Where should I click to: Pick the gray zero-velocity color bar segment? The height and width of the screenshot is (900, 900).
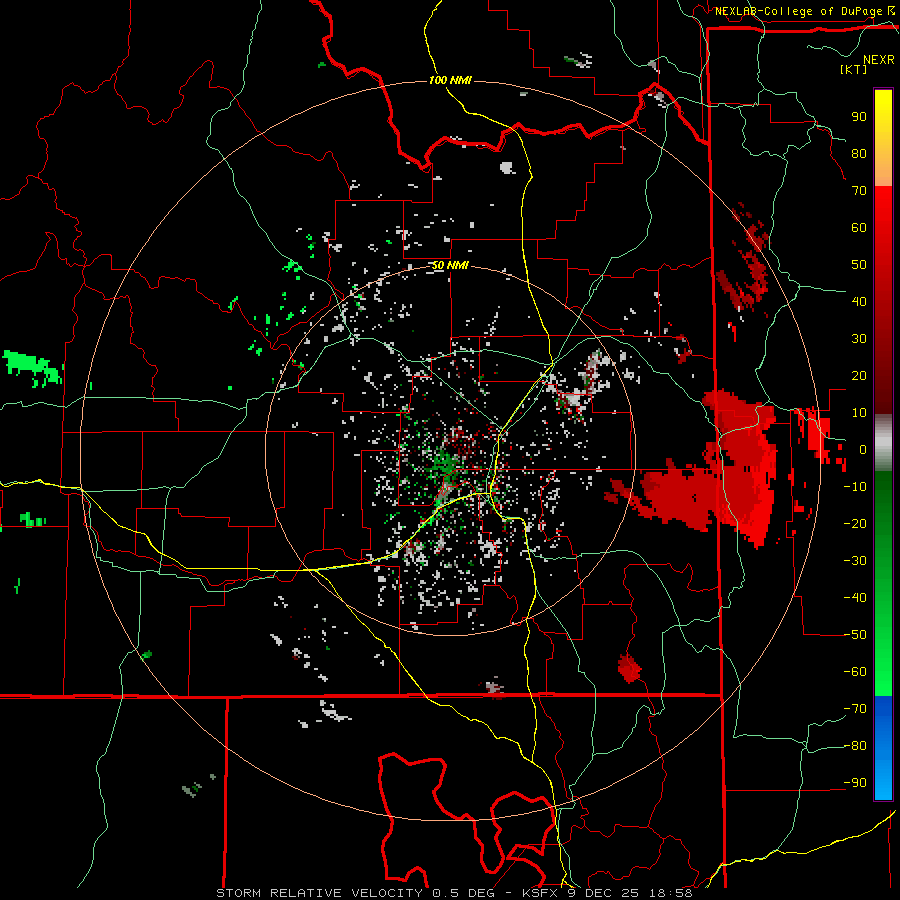(x=883, y=443)
